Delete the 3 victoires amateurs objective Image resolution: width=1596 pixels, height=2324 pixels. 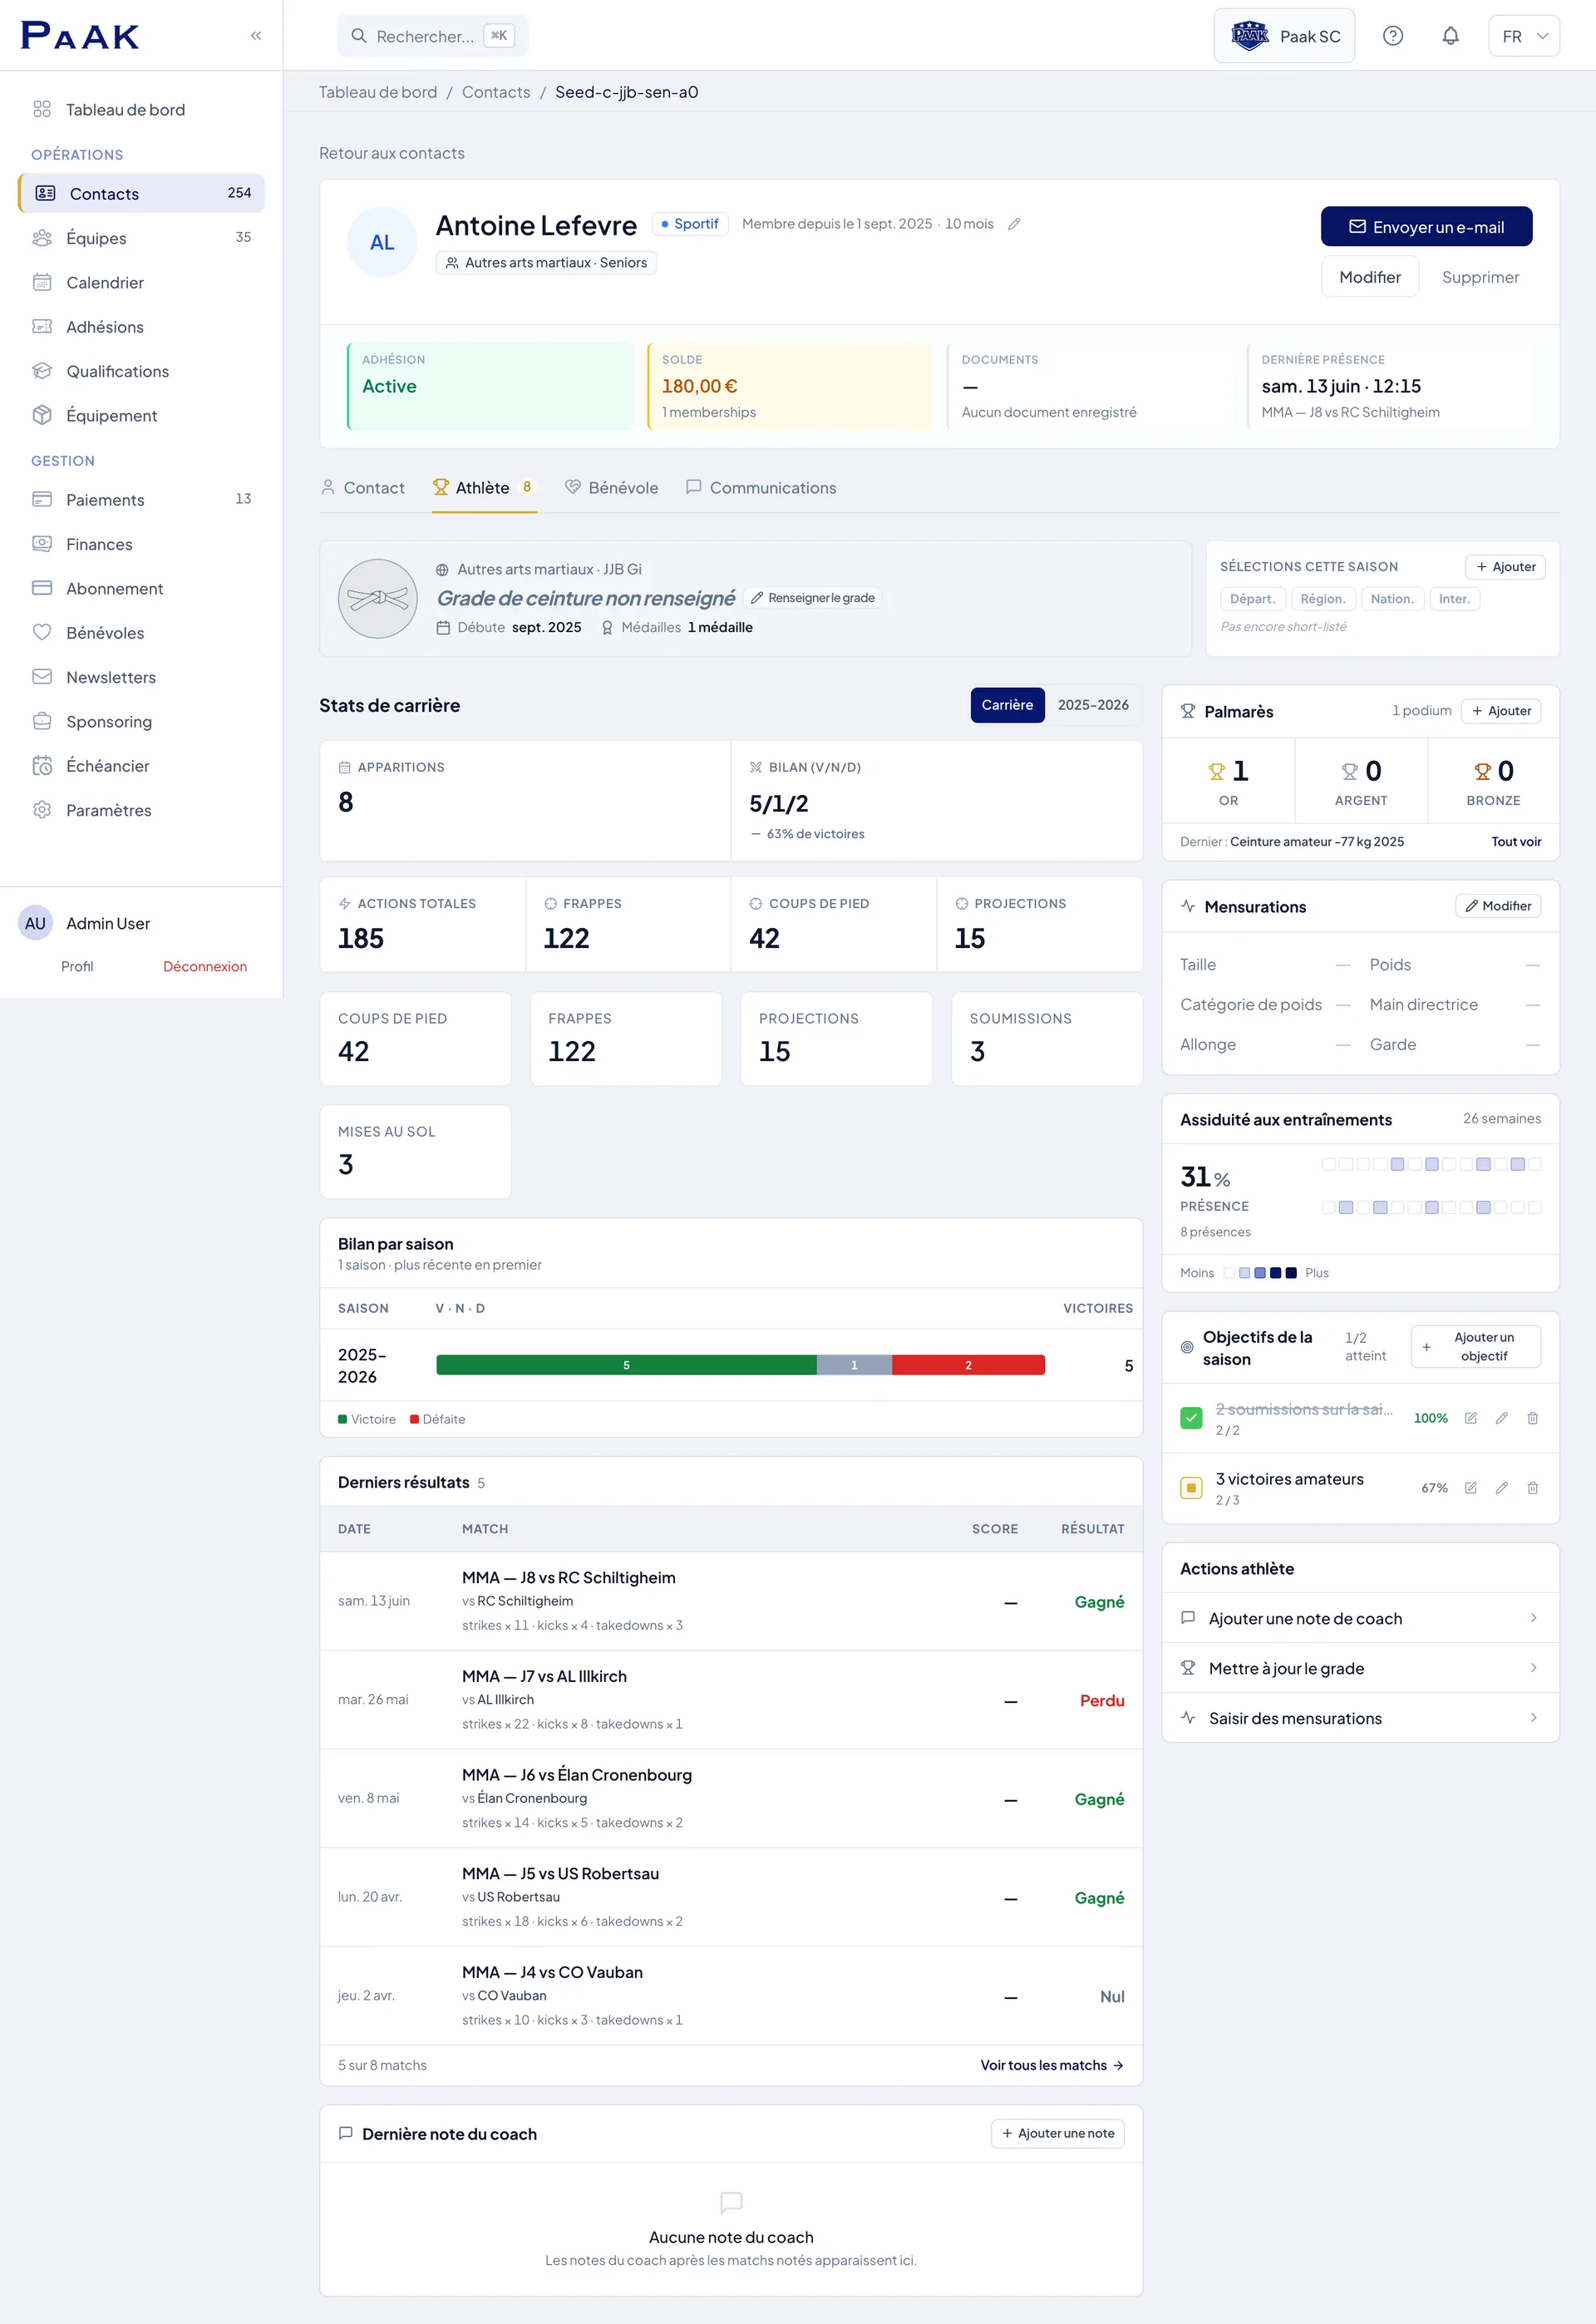click(1532, 1487)
